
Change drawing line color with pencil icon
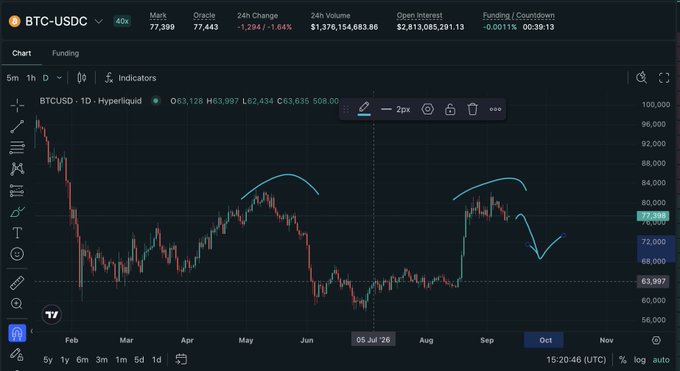point(364,108)
